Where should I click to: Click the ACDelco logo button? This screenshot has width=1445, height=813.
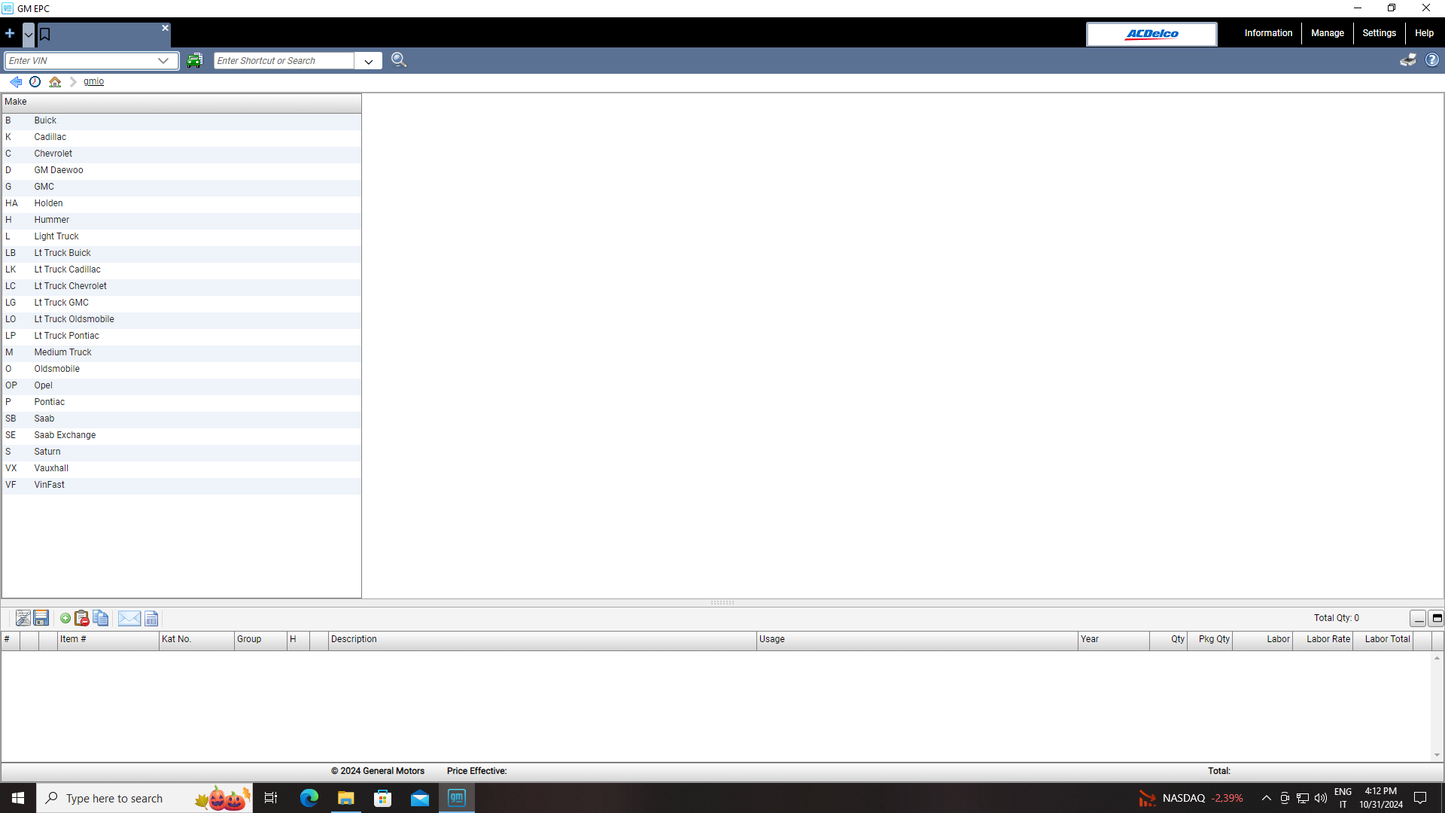pos(1152,34)
